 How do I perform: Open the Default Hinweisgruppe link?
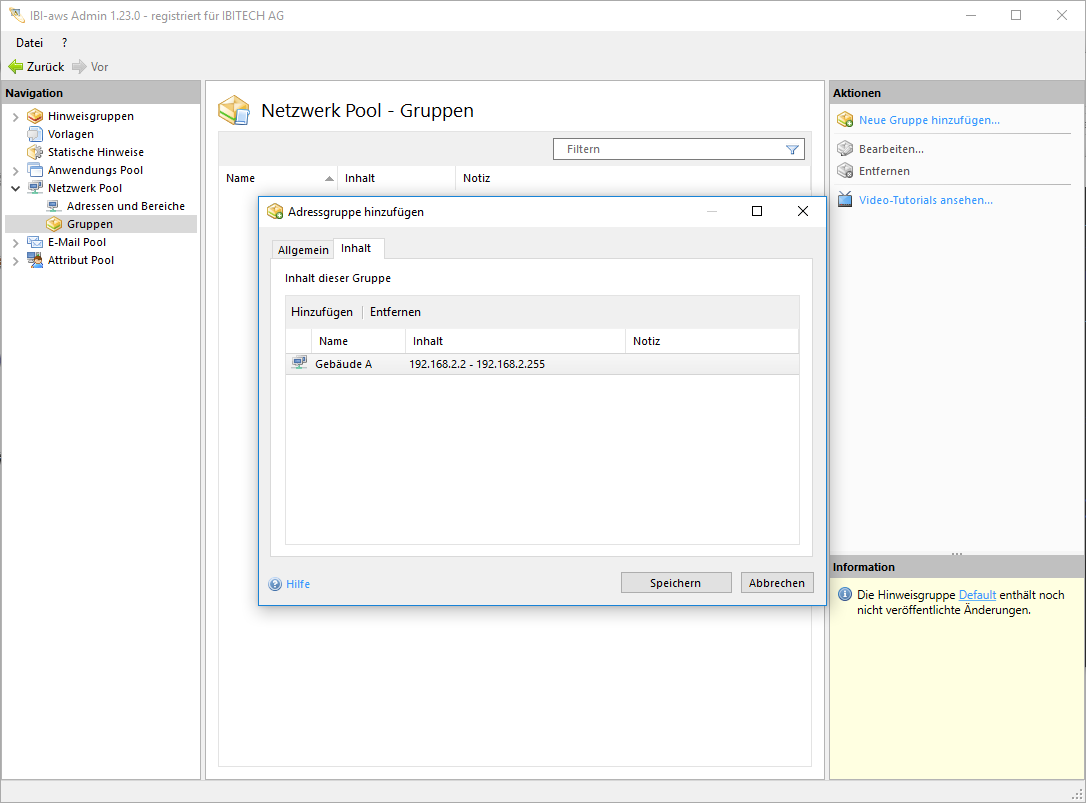pyautogui.click(x=977, y=595)
